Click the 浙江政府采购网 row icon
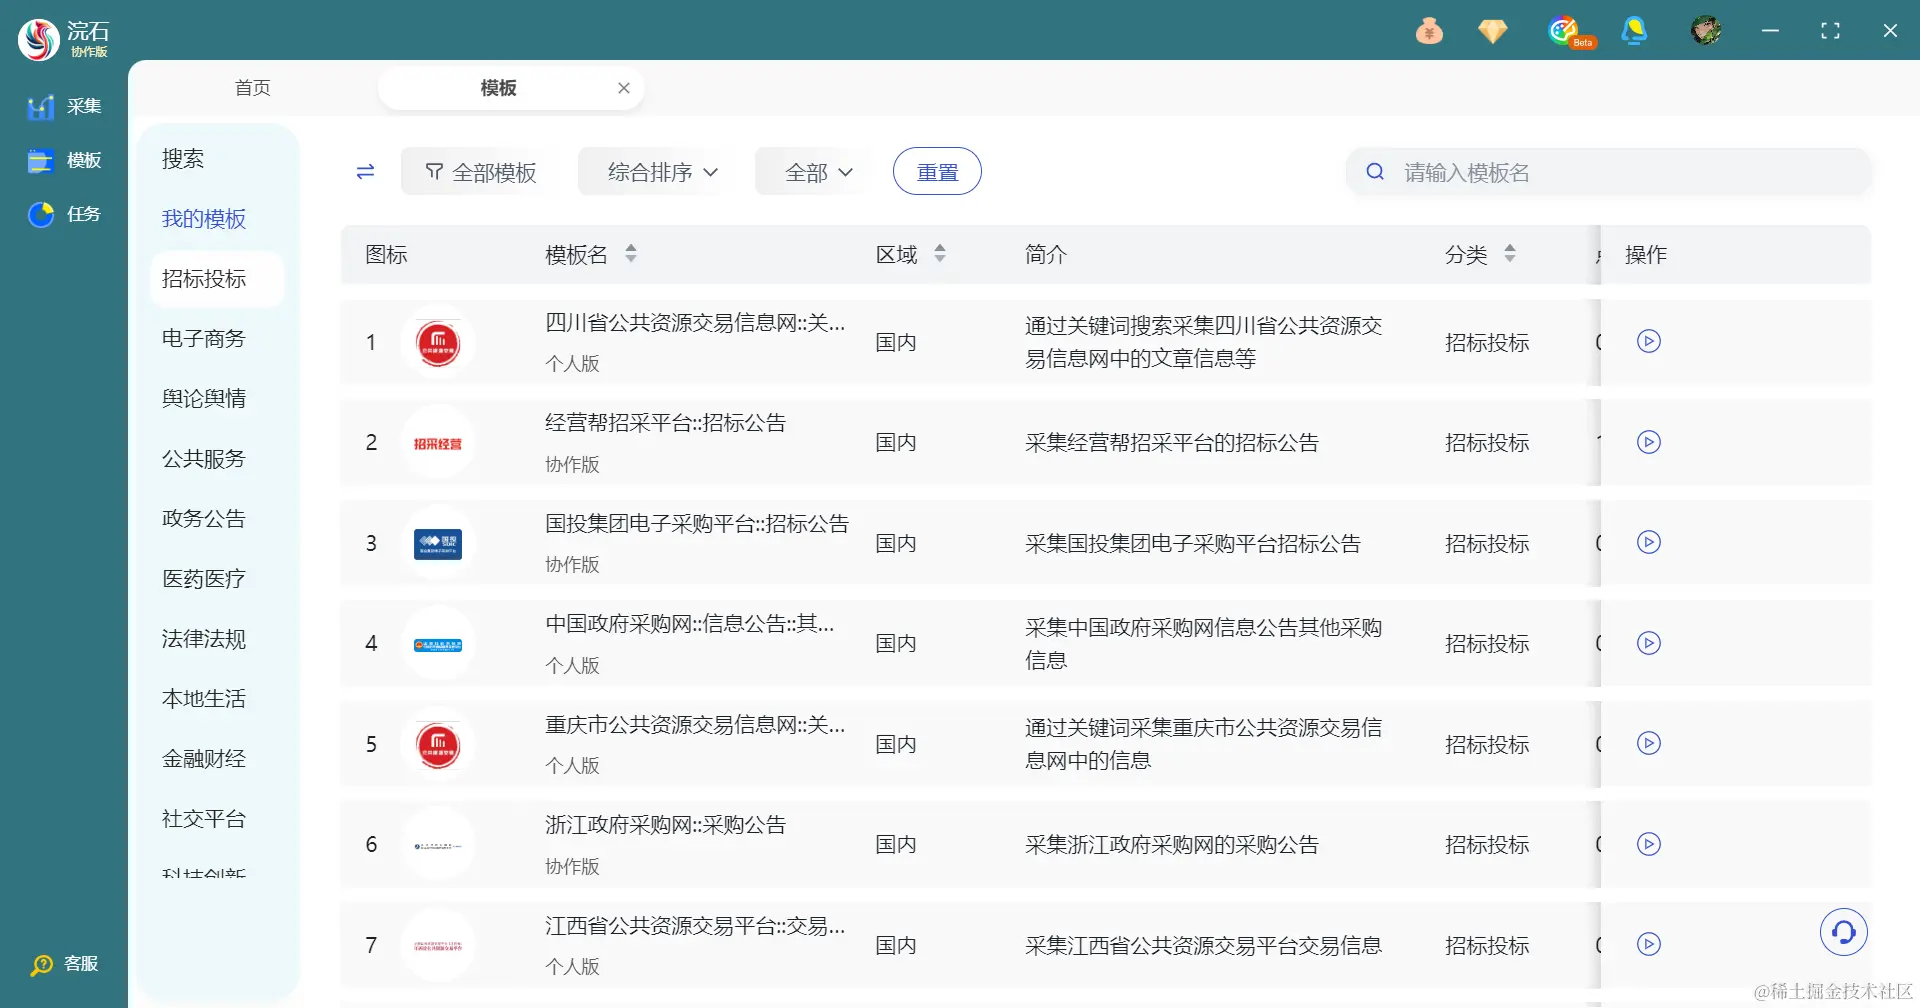Screen dimensions: 1920x1008 (438, 845)
